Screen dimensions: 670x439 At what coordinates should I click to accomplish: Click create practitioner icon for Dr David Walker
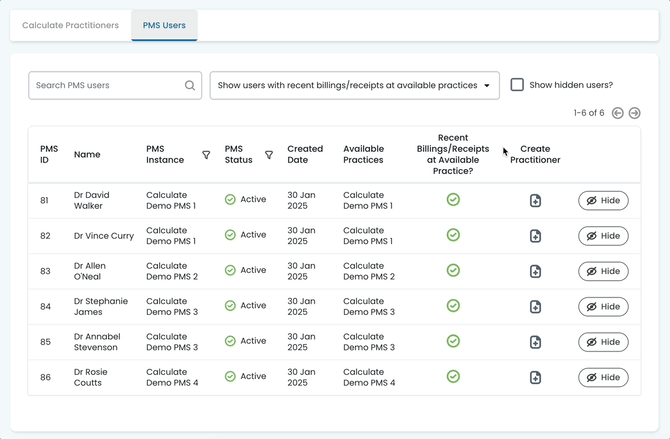535,200
